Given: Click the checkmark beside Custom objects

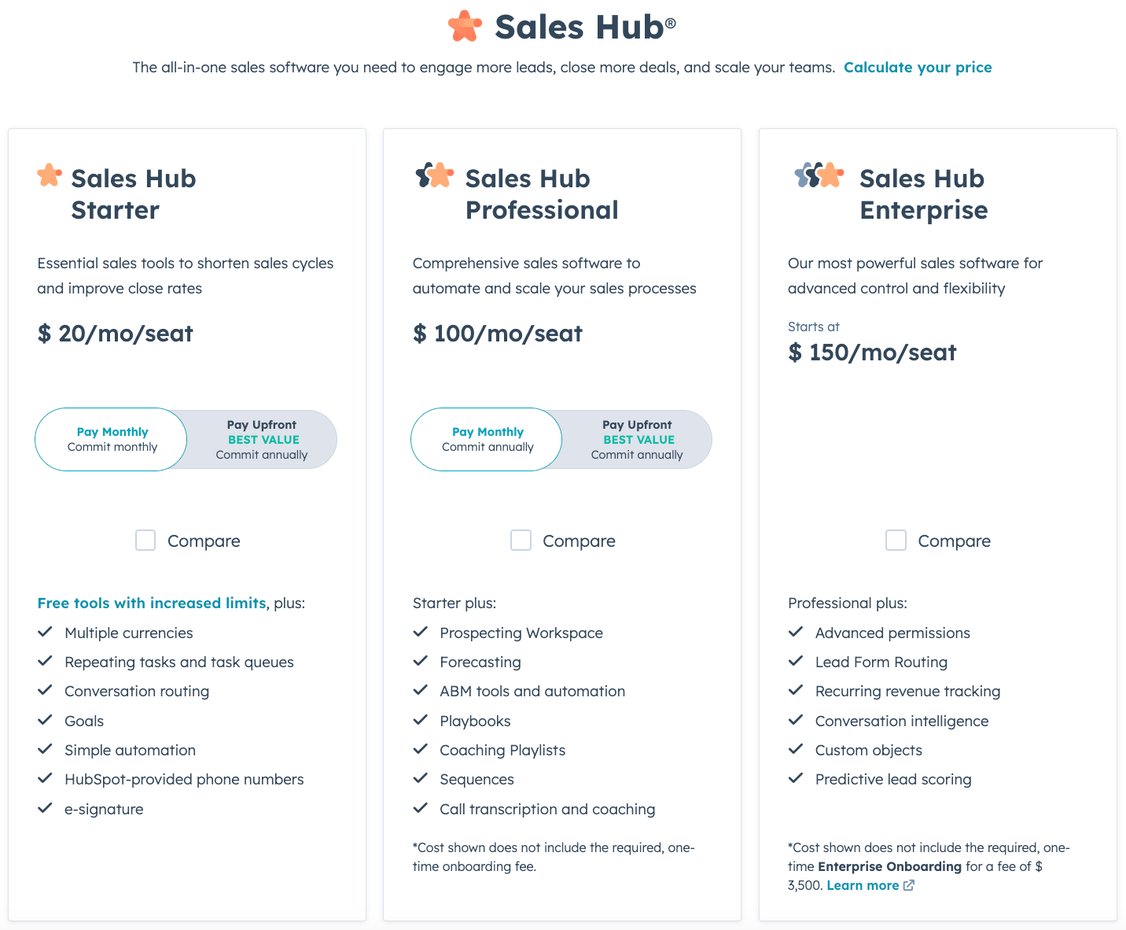Looking at the screenshot, I should coord(795,750).
